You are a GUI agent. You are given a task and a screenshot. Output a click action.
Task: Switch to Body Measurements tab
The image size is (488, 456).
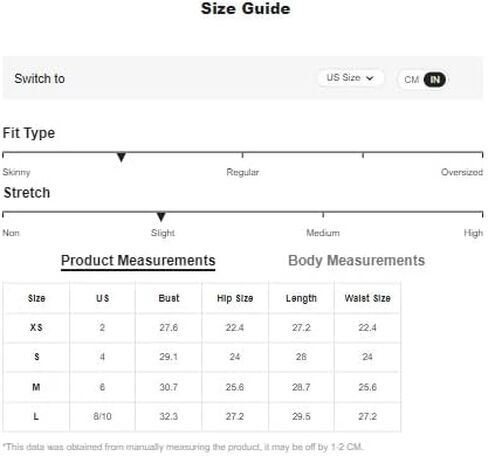click(356, 261)
